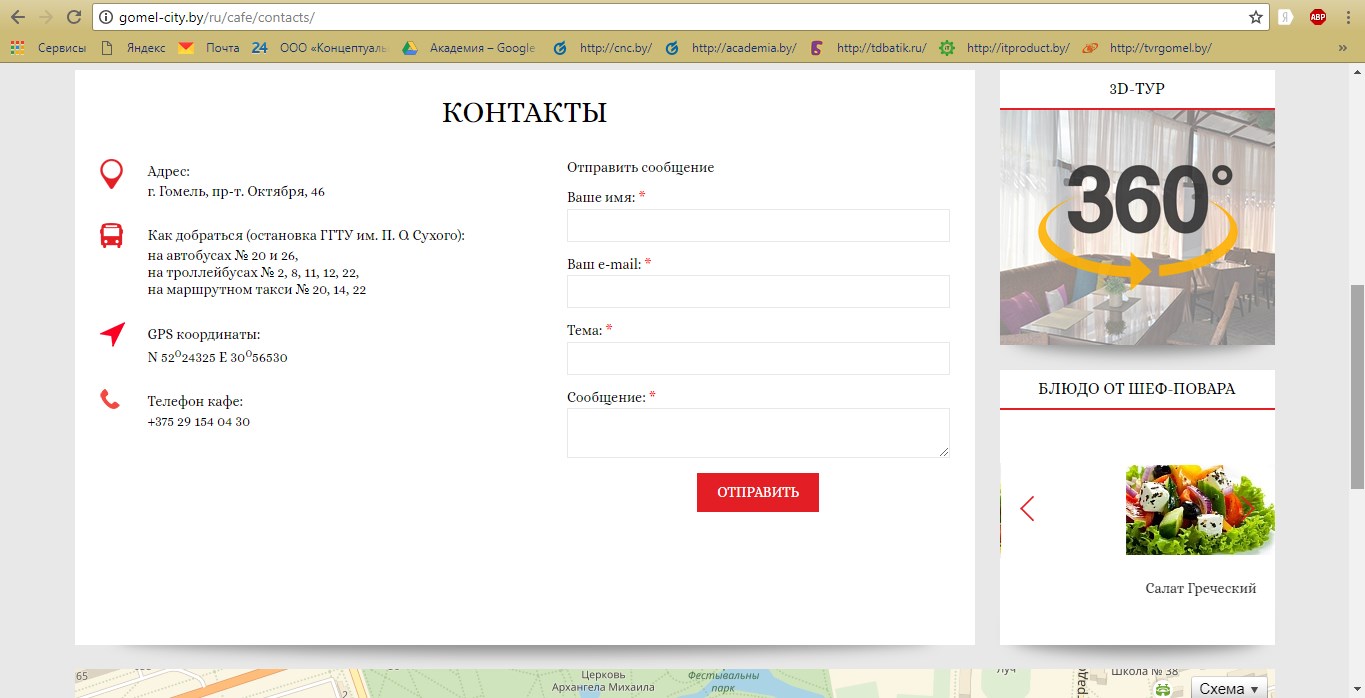
Task: Click the red bus icon
Action: [x=112, y=236]
